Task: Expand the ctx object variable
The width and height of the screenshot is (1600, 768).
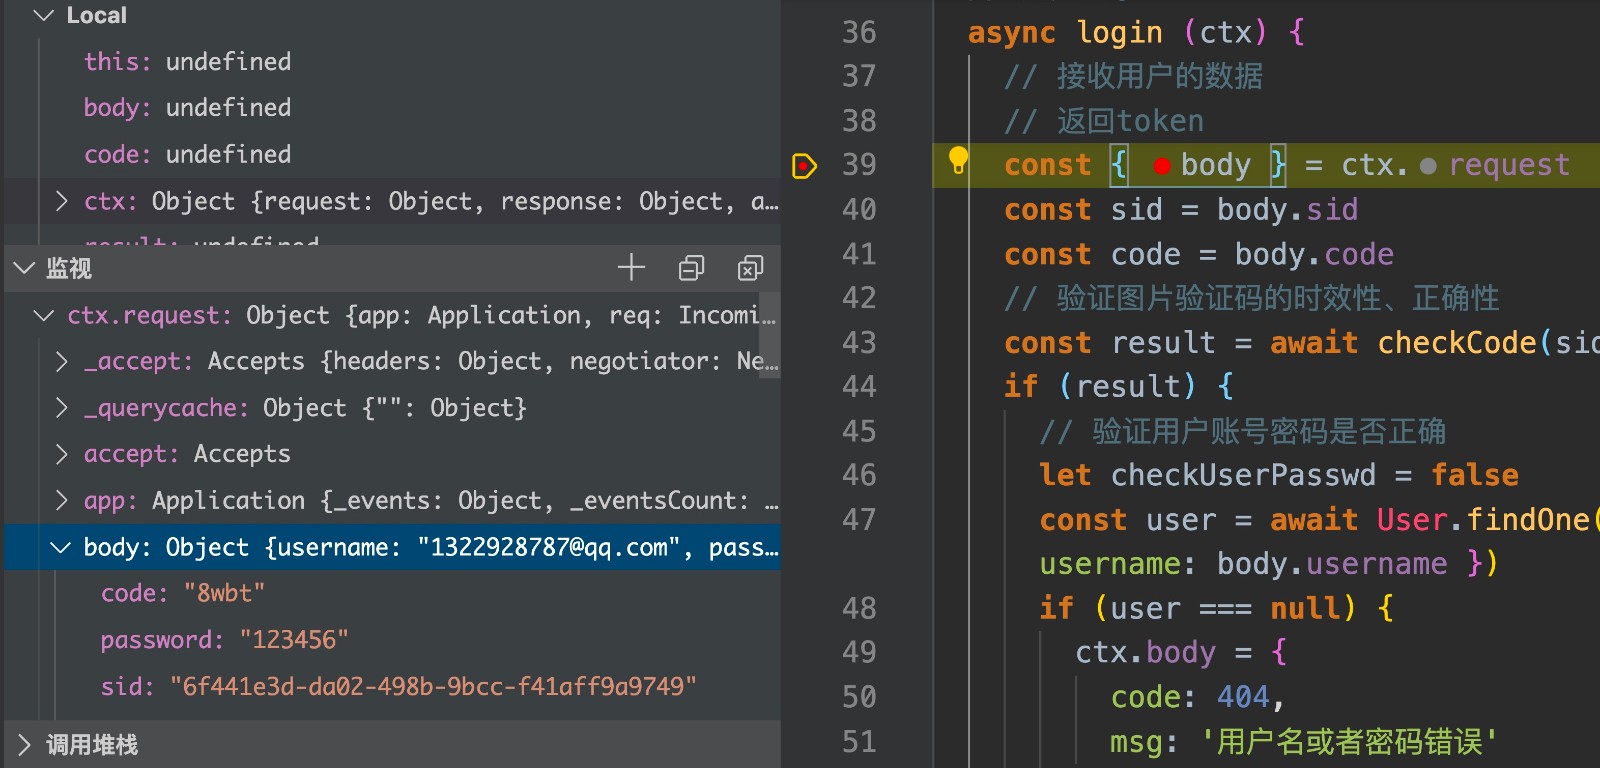Action: (62, 202)
